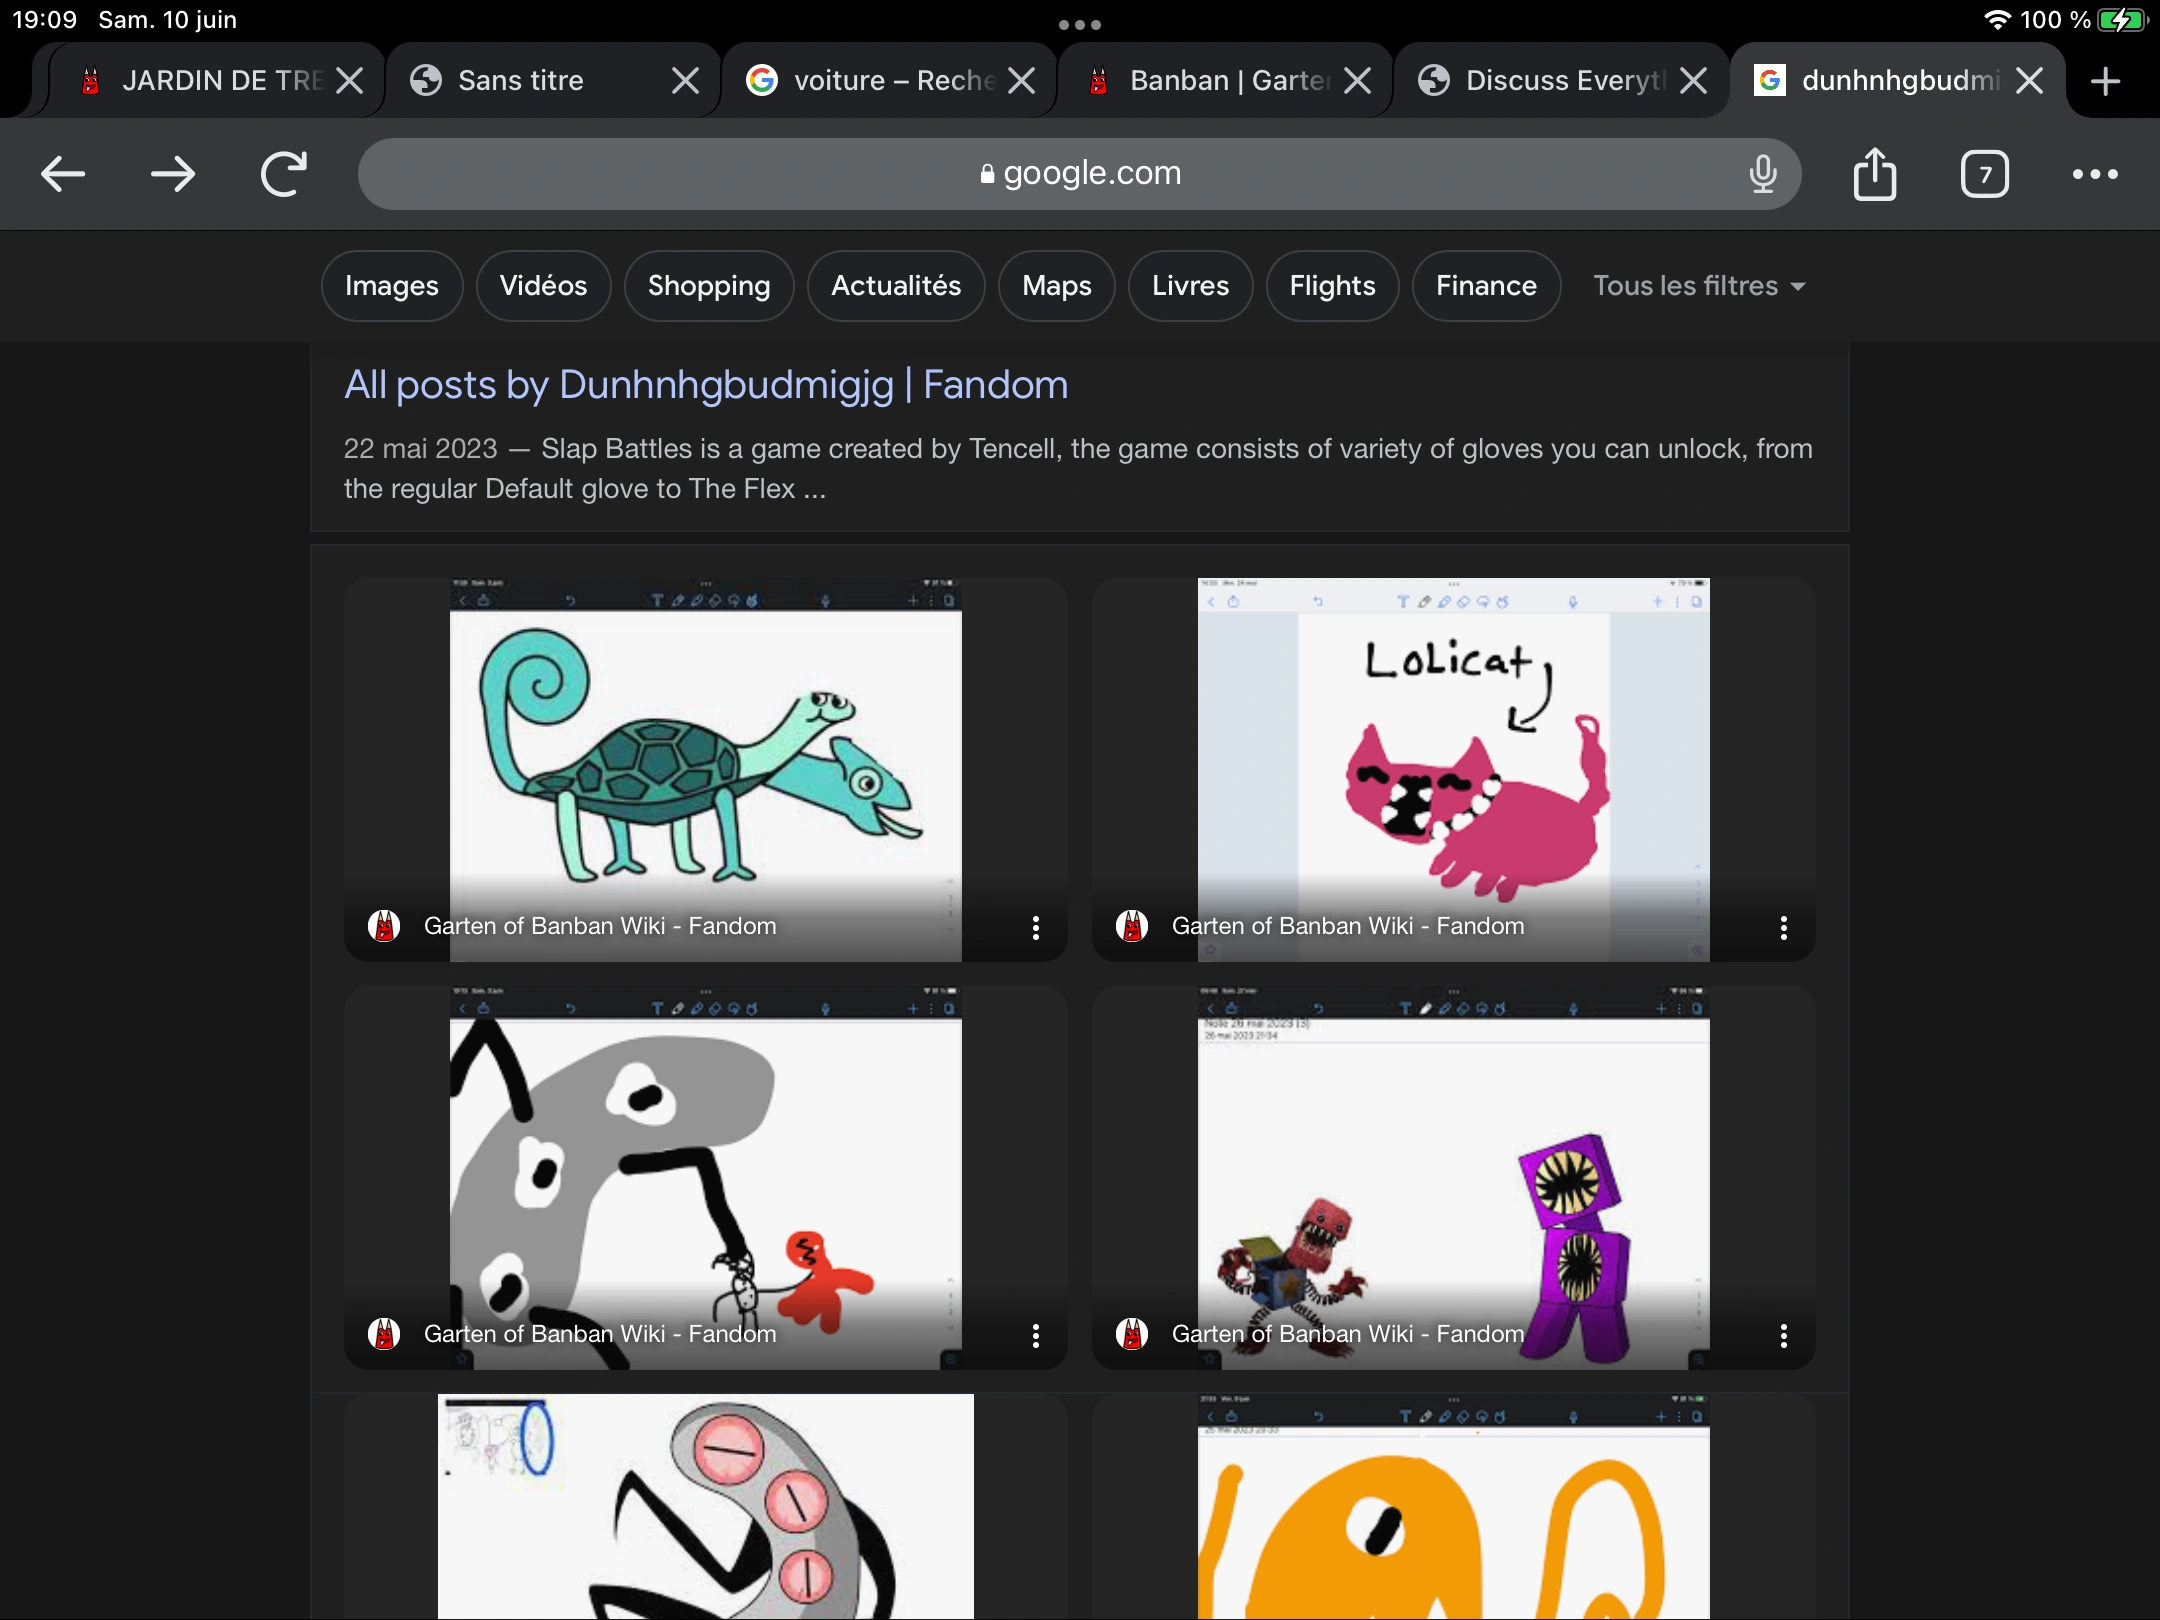Tap the google.com address bar

pyautogui.click(x=1080, y=174)
